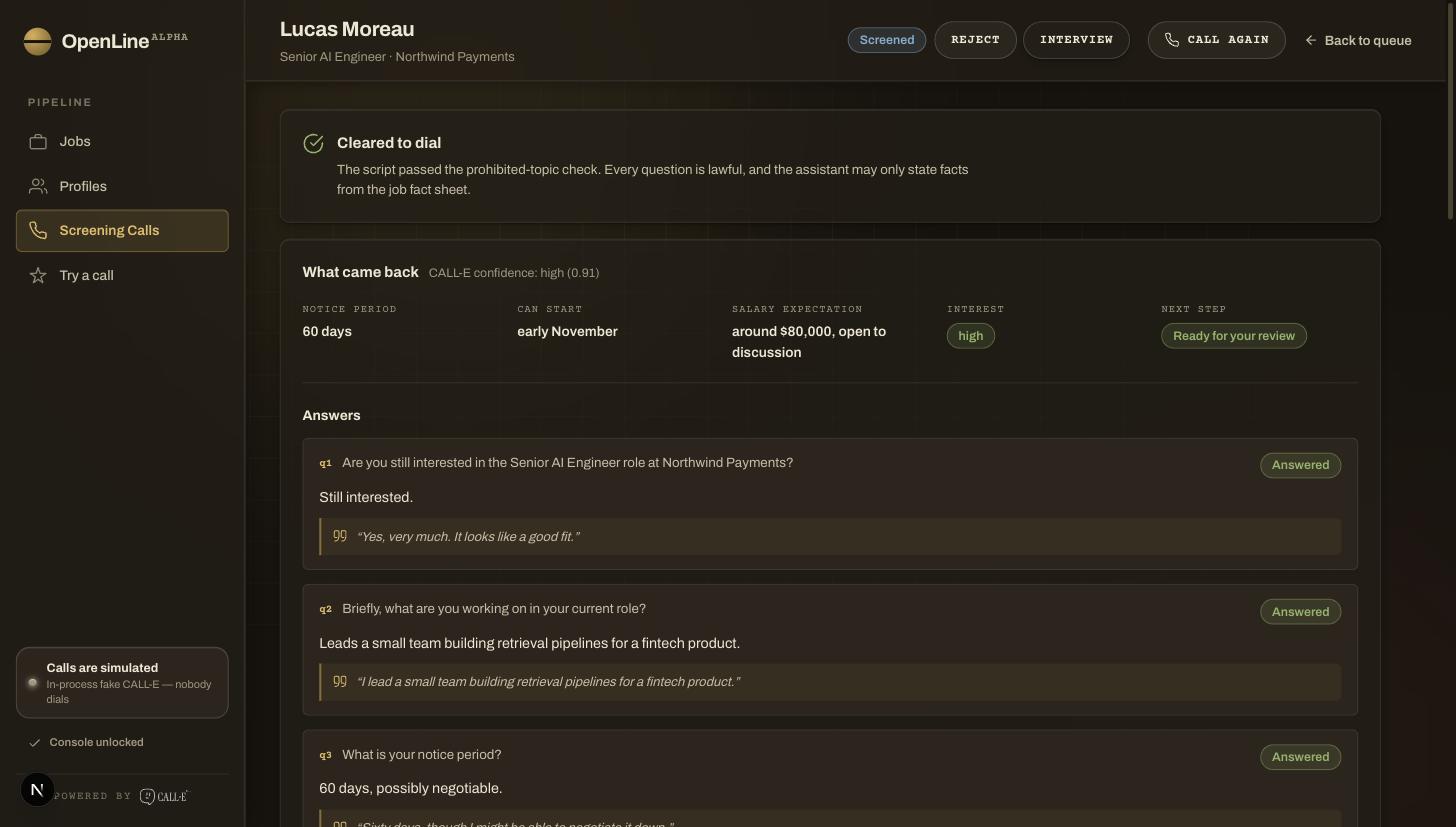Click the high interest badge
Image resolution: width=1456 pixels, height=827 pixels.
point(971,336)
